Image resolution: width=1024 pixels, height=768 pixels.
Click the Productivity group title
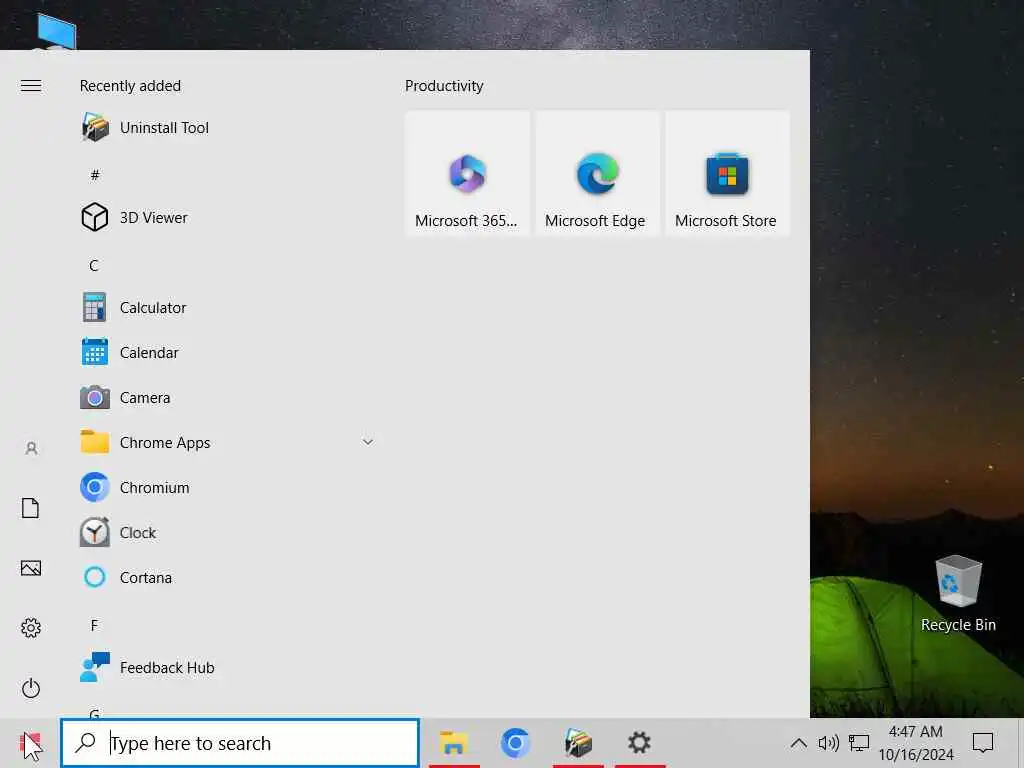444,86
